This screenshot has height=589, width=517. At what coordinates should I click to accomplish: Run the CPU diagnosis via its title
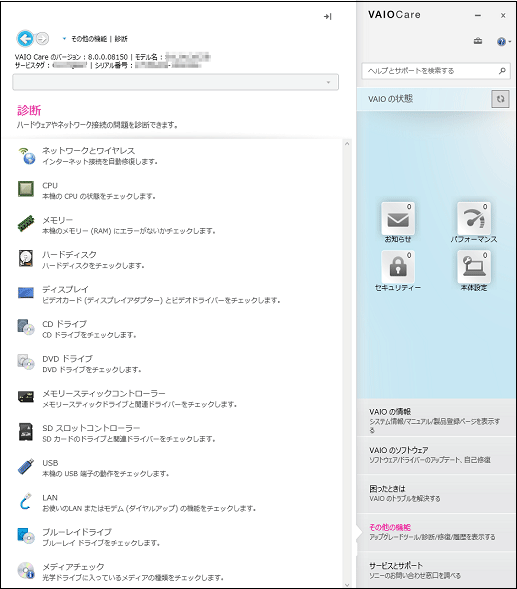click(x=50, y=186)
